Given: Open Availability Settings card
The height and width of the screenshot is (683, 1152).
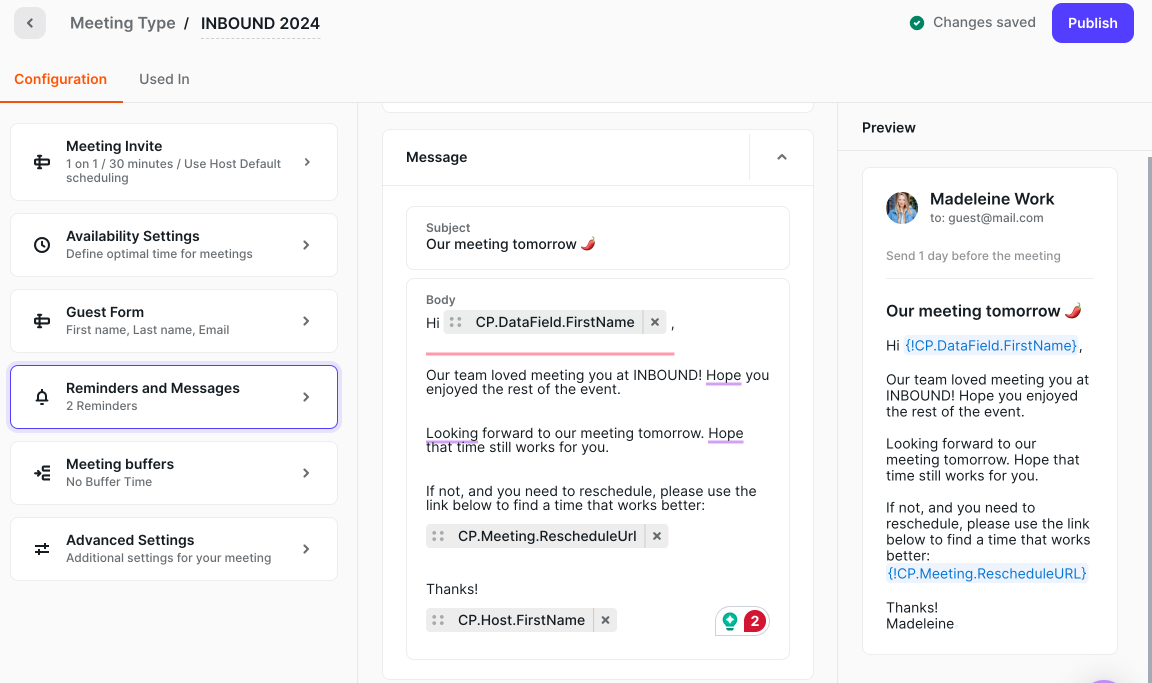Looking at the screenshot, I should [x=173, y=245].
